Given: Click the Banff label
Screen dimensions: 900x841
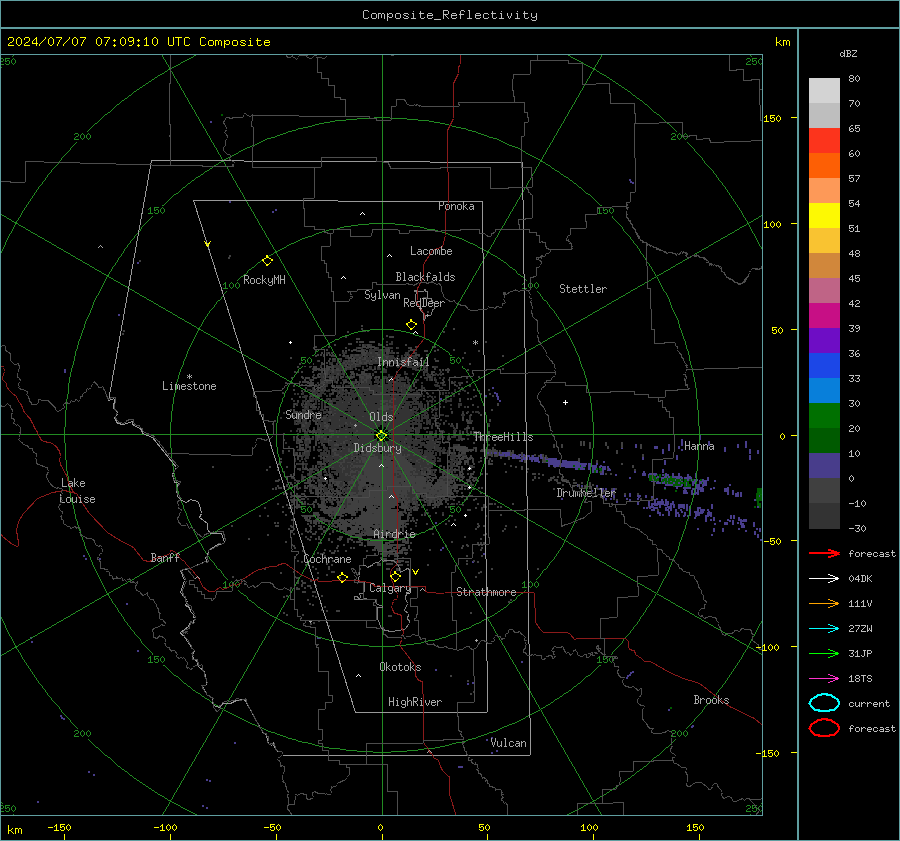Looking at the screenshot, I should click(165, 557).
